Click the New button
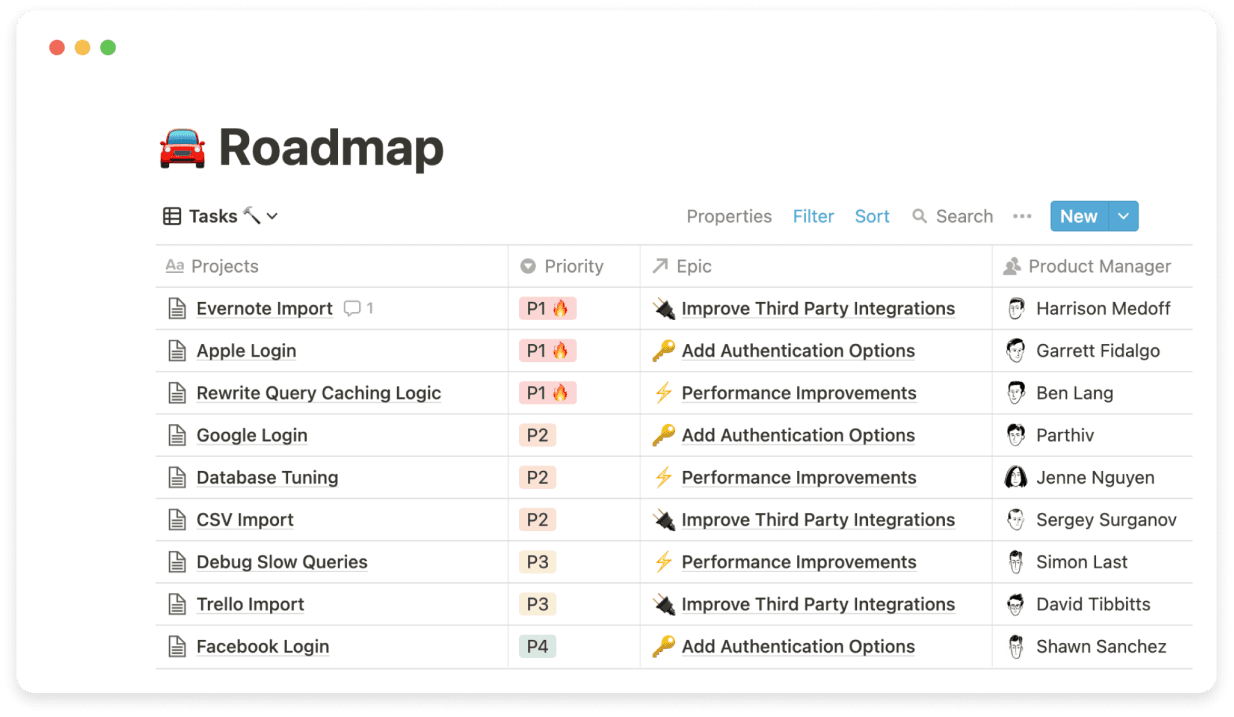Viewport: 1234px width, 717px height. click(1078, 216)
